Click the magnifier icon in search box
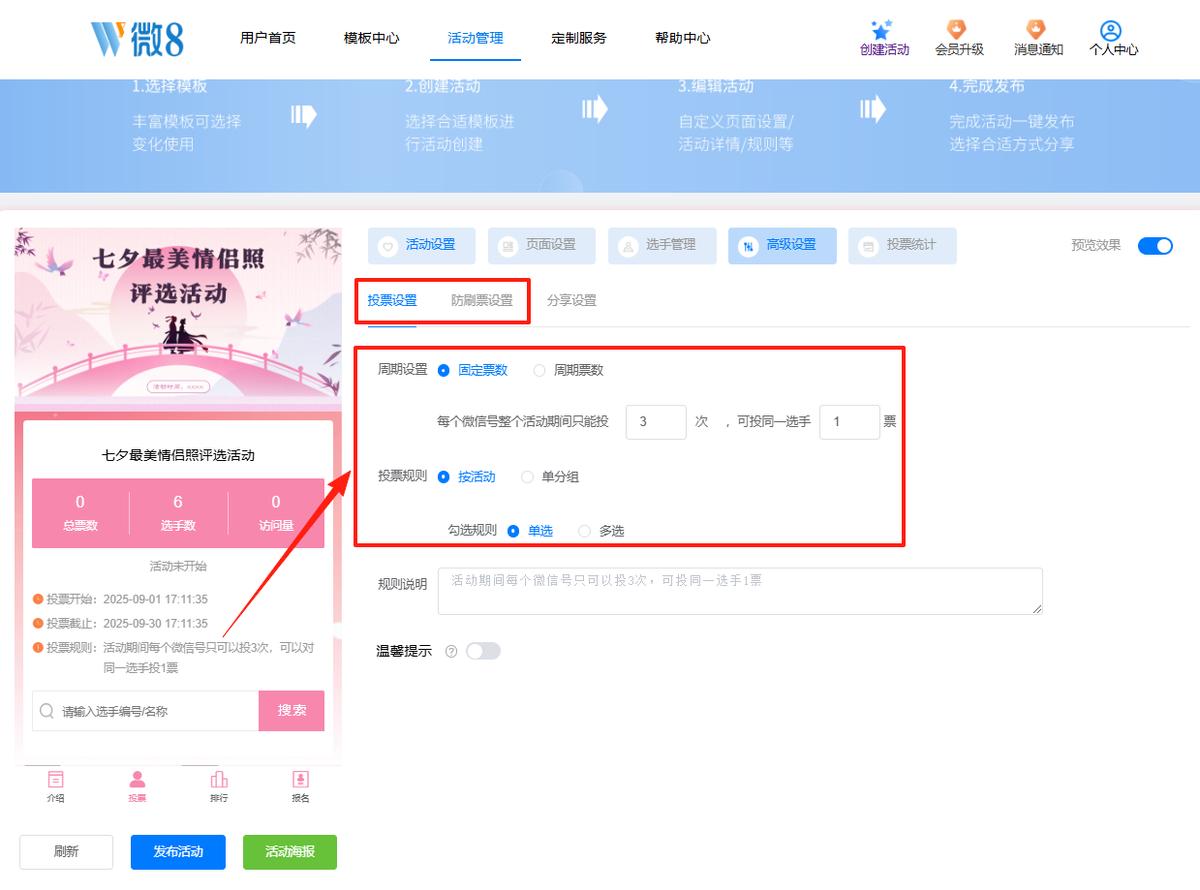 pos(46,711)
